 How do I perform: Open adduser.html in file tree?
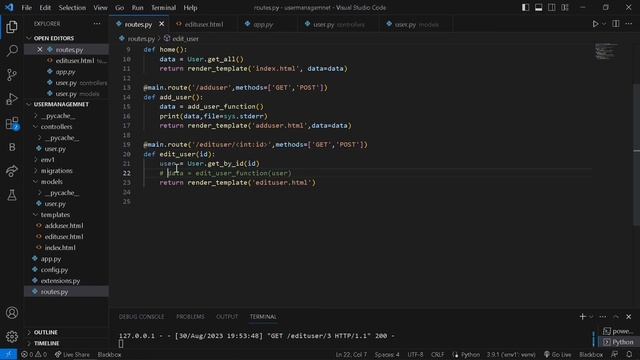click(64, 226)
